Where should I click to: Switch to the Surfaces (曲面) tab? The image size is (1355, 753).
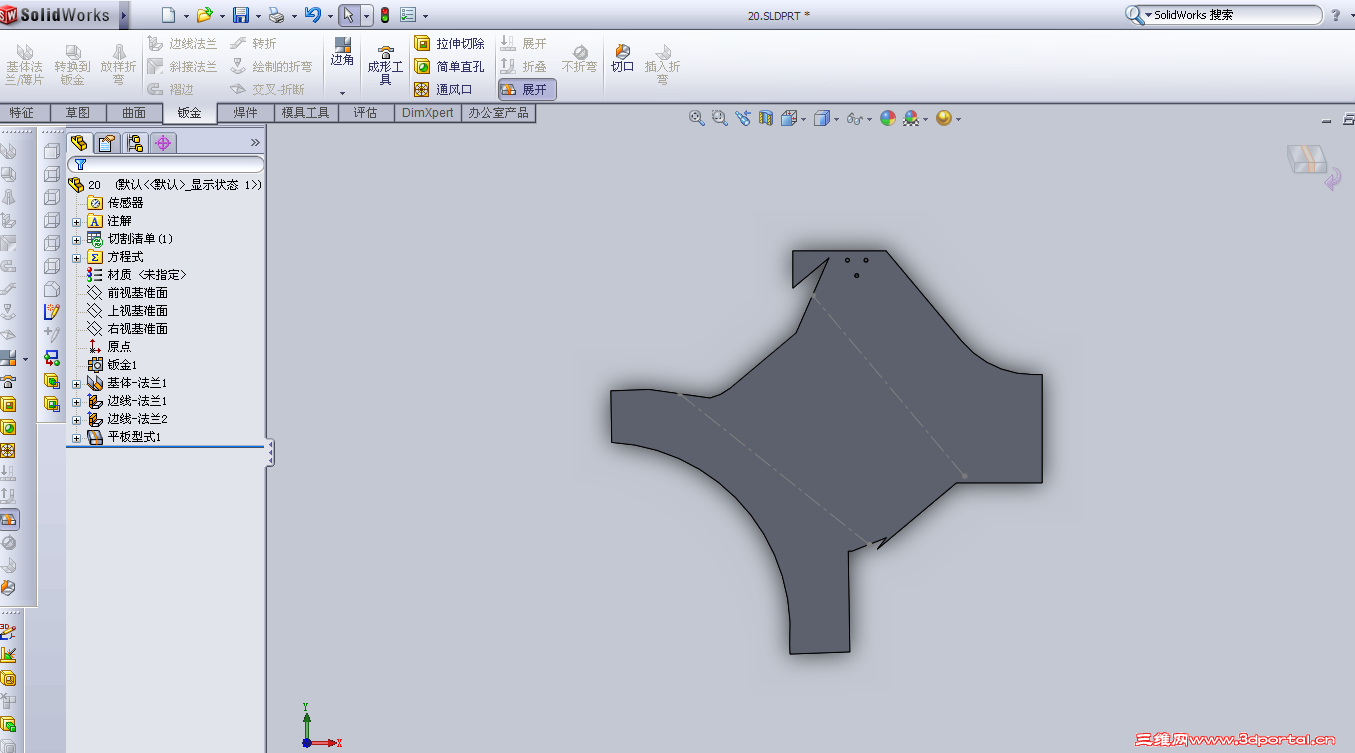pyautogui.click(x=133, y=113)
